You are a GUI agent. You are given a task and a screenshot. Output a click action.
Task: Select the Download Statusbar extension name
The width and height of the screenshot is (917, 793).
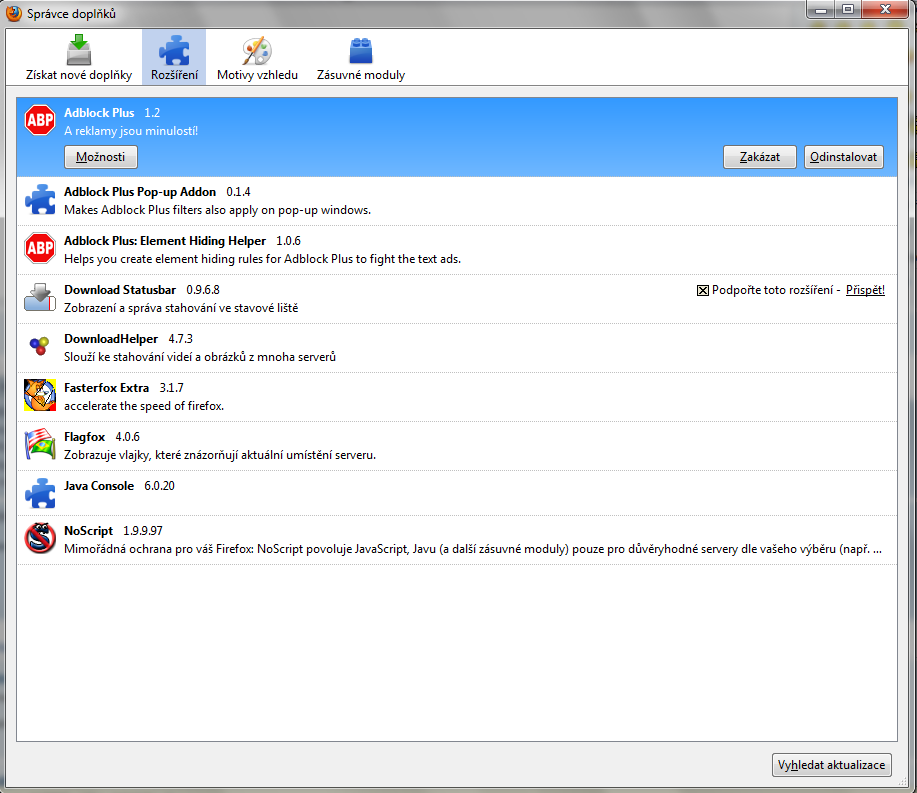[x=120, y=290]
